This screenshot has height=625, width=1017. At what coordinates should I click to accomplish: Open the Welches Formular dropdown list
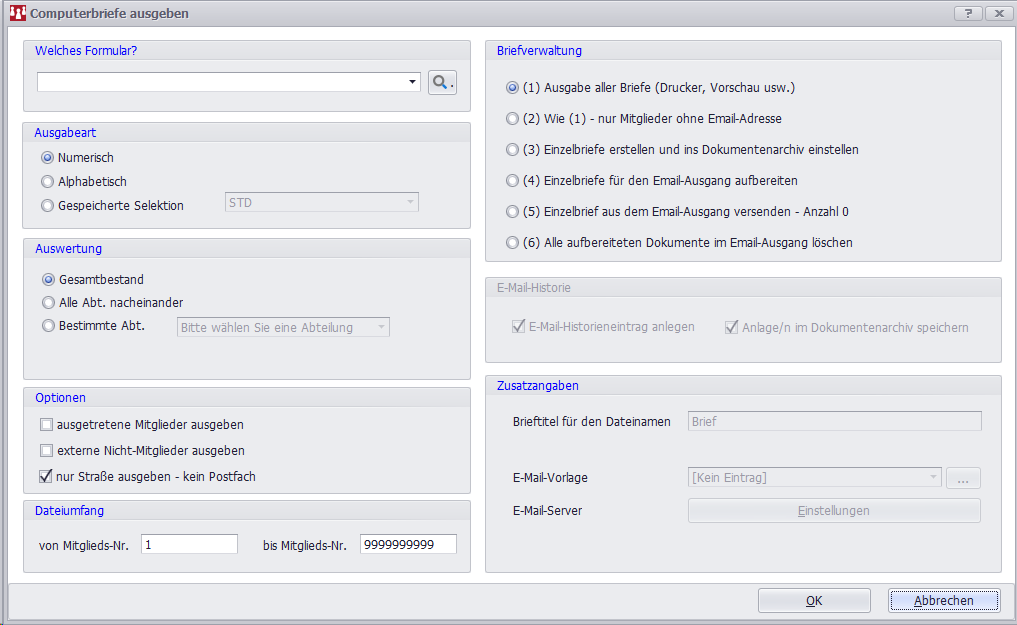click(x=413, y=82)
